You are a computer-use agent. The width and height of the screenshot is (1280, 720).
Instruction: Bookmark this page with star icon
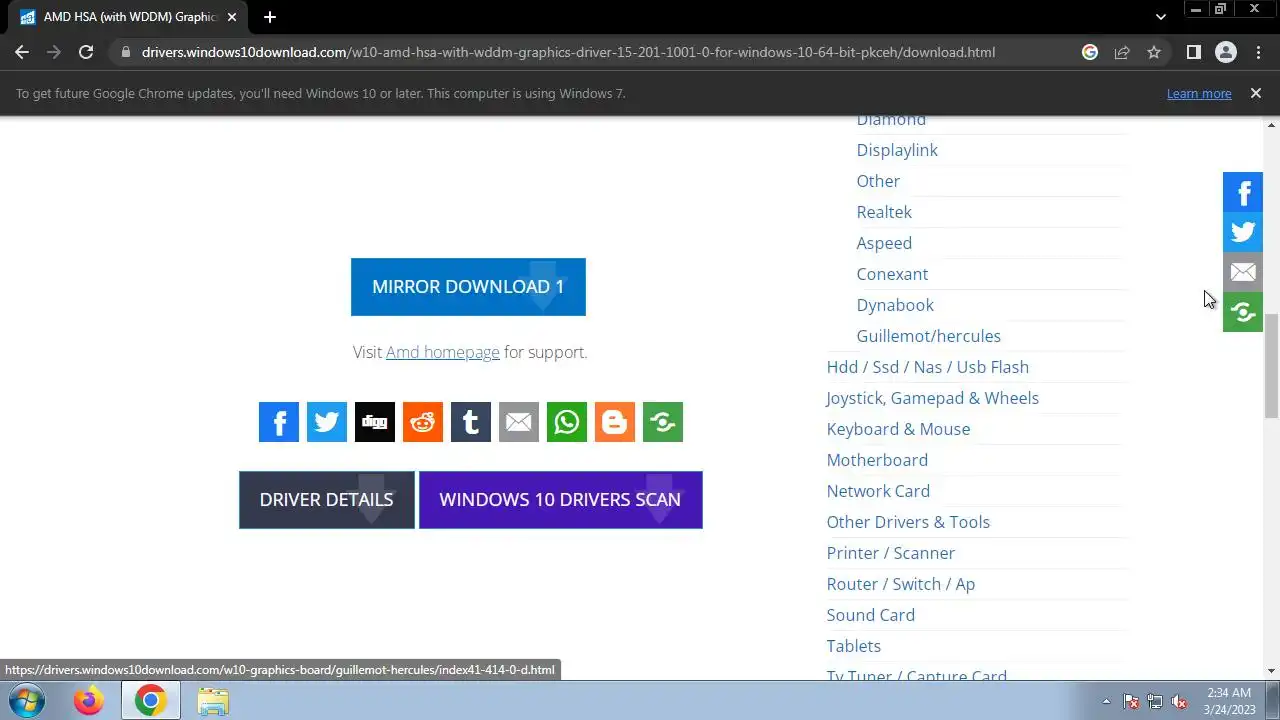pos(1154,52)
